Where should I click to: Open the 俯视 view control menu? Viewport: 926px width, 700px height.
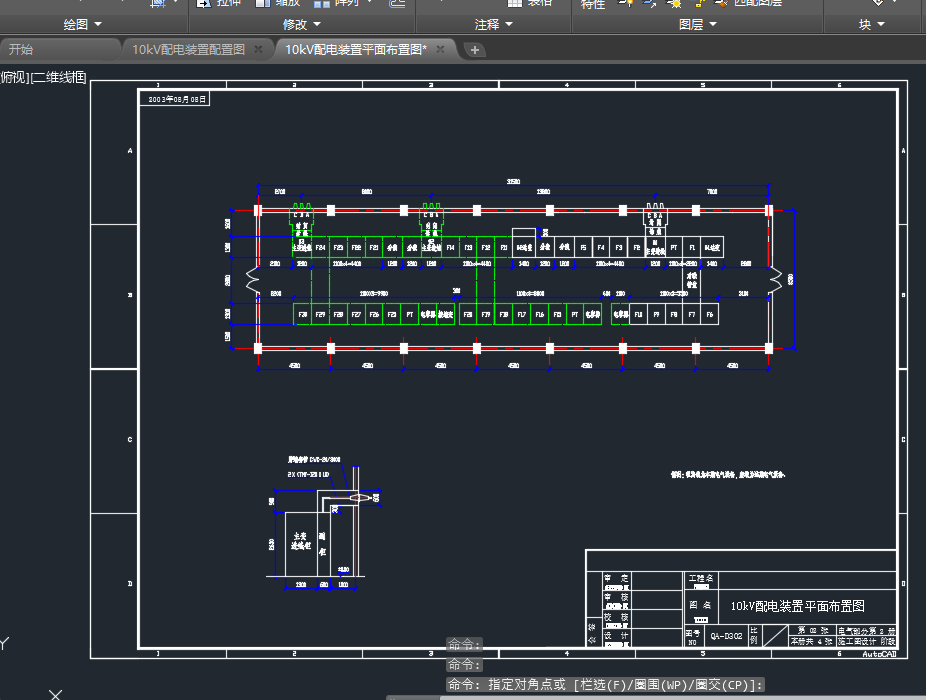point(13,77)
